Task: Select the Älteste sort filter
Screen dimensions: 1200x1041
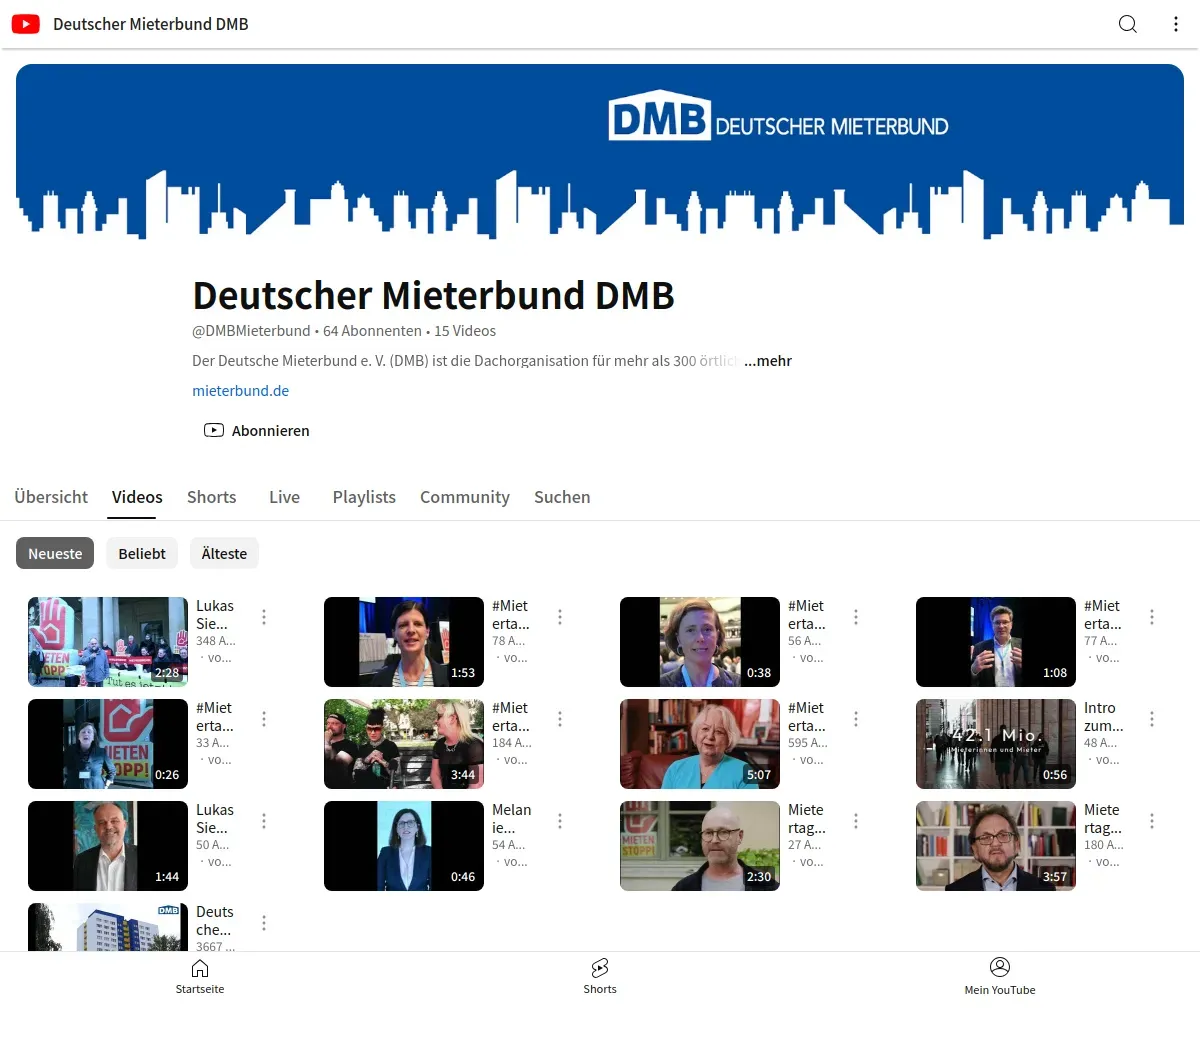Action: [x=224, y=554]
